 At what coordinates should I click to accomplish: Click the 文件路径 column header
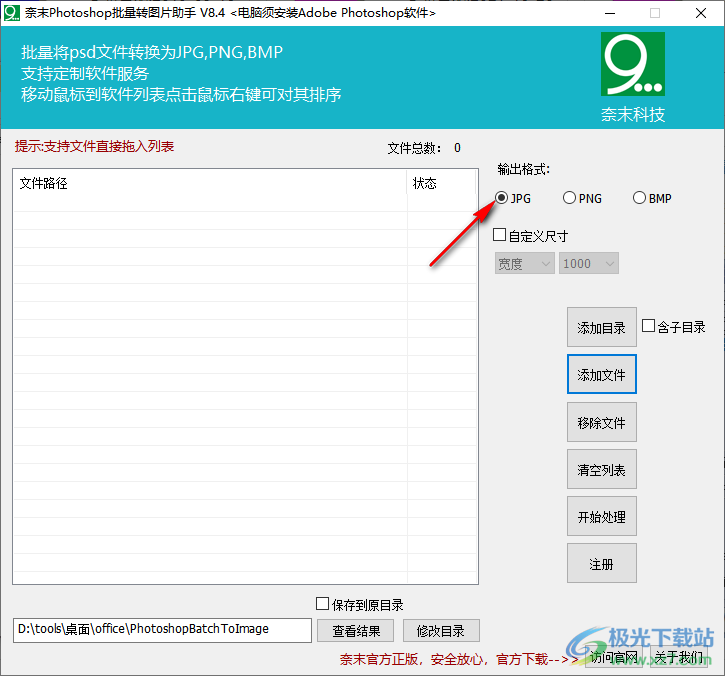(210, 183)
